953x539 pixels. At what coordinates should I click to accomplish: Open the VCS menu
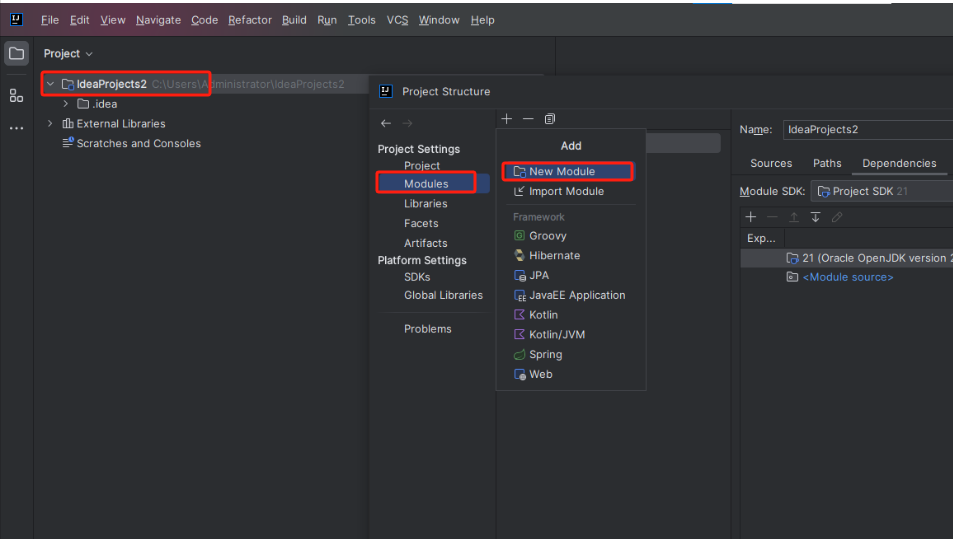click(397, 20)
